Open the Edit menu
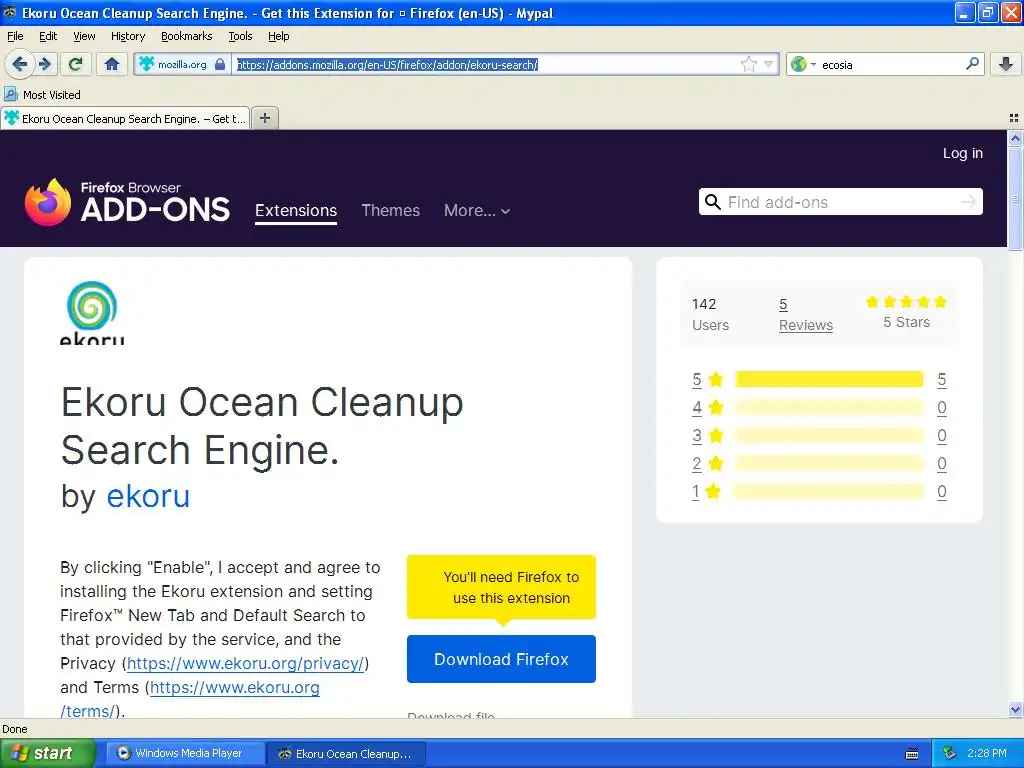This screenshot has width=1024, height=768. coord(48,36)
